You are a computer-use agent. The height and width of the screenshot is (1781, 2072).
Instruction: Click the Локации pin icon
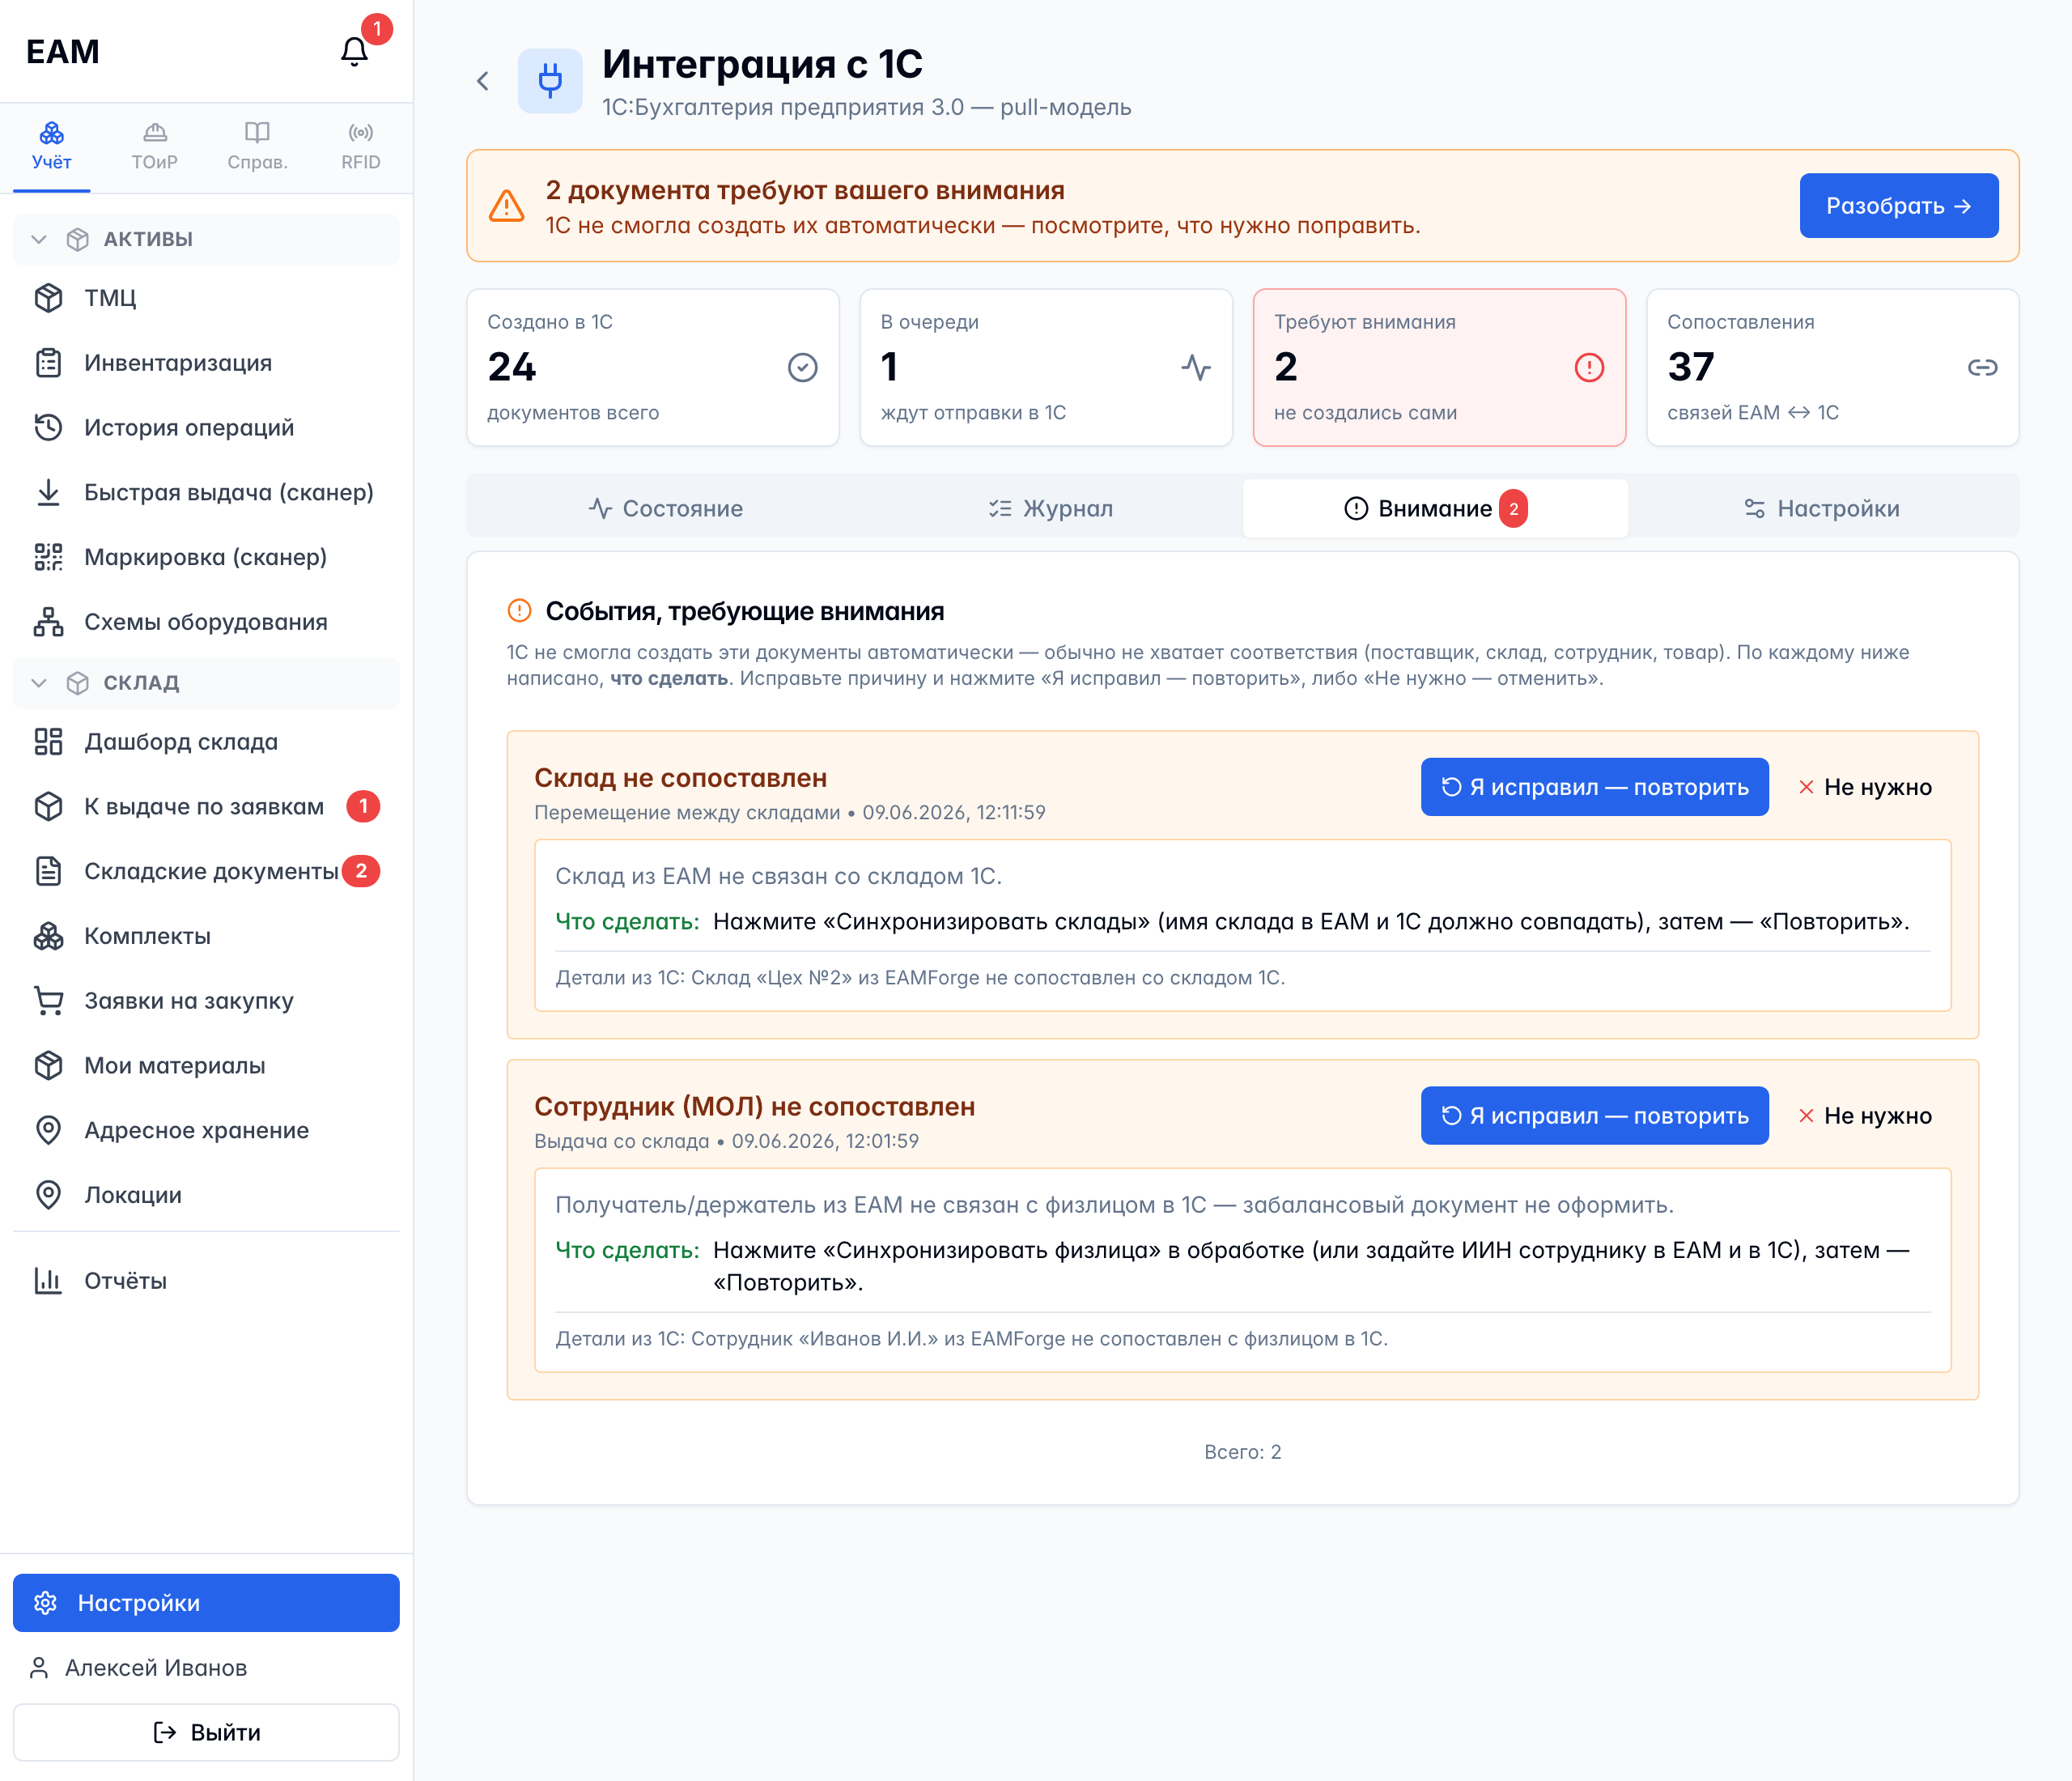(x=48, y=1195)
